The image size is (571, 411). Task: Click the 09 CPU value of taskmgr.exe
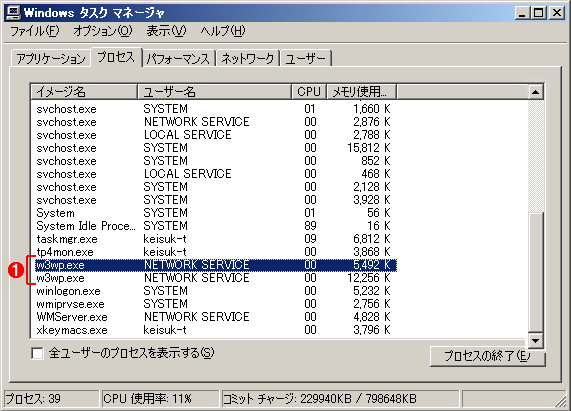(x=310, y=239)
